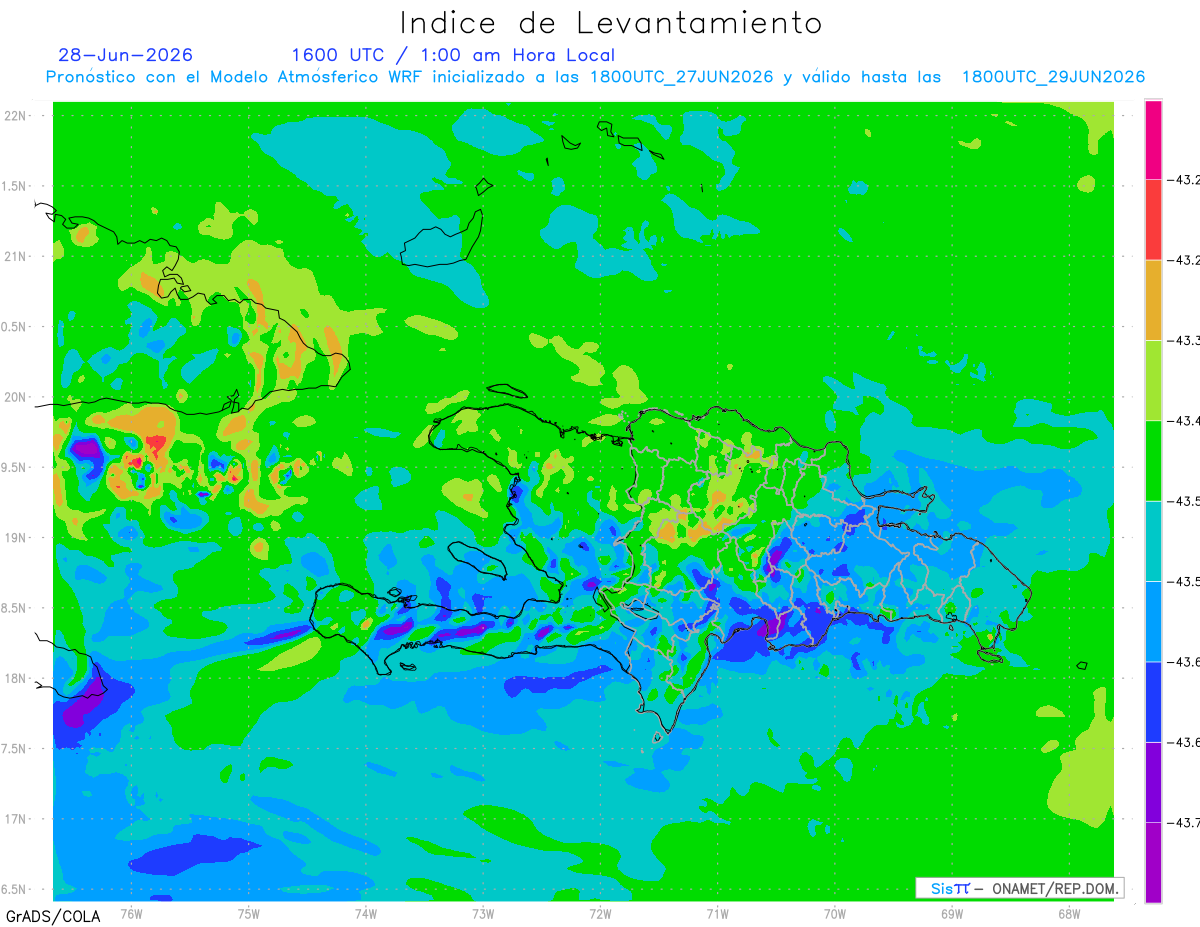Click the time text '1600 UTC / 1:00 am Hora Local'
This screenshot has width=1200, height=927.
[x=453, y=56]
